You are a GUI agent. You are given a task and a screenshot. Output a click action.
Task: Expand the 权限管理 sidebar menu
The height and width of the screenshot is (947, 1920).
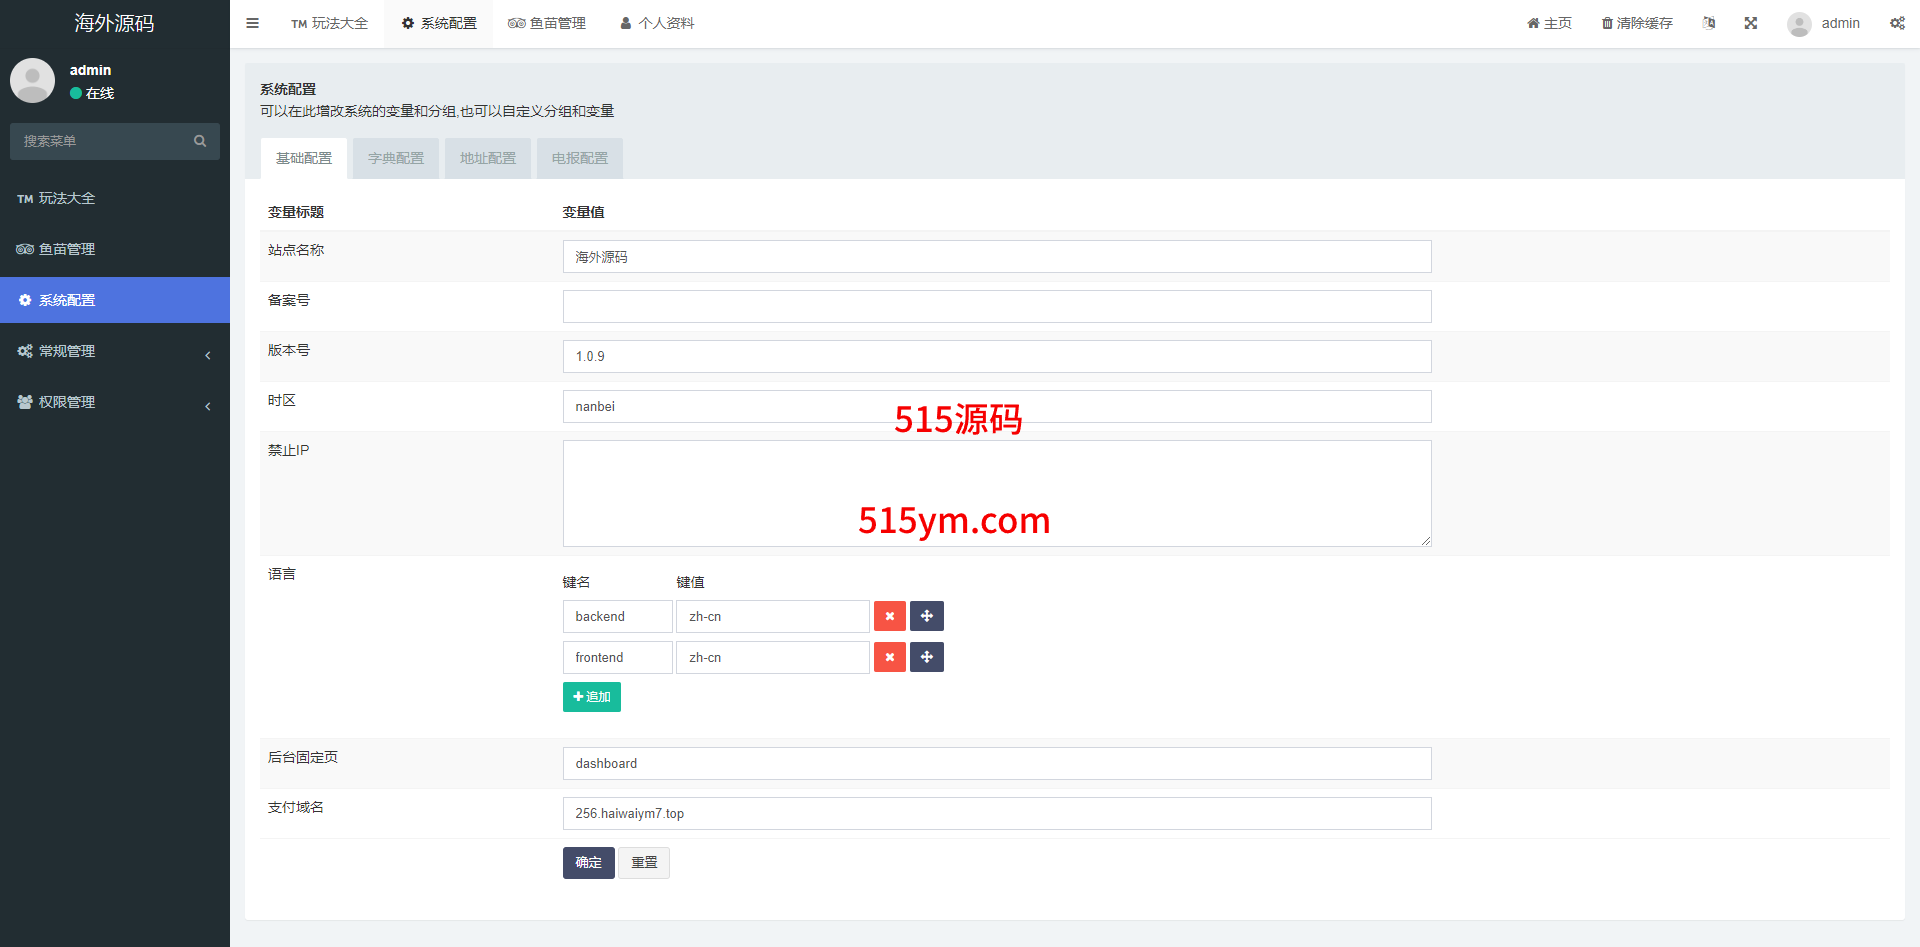(115, 402)
